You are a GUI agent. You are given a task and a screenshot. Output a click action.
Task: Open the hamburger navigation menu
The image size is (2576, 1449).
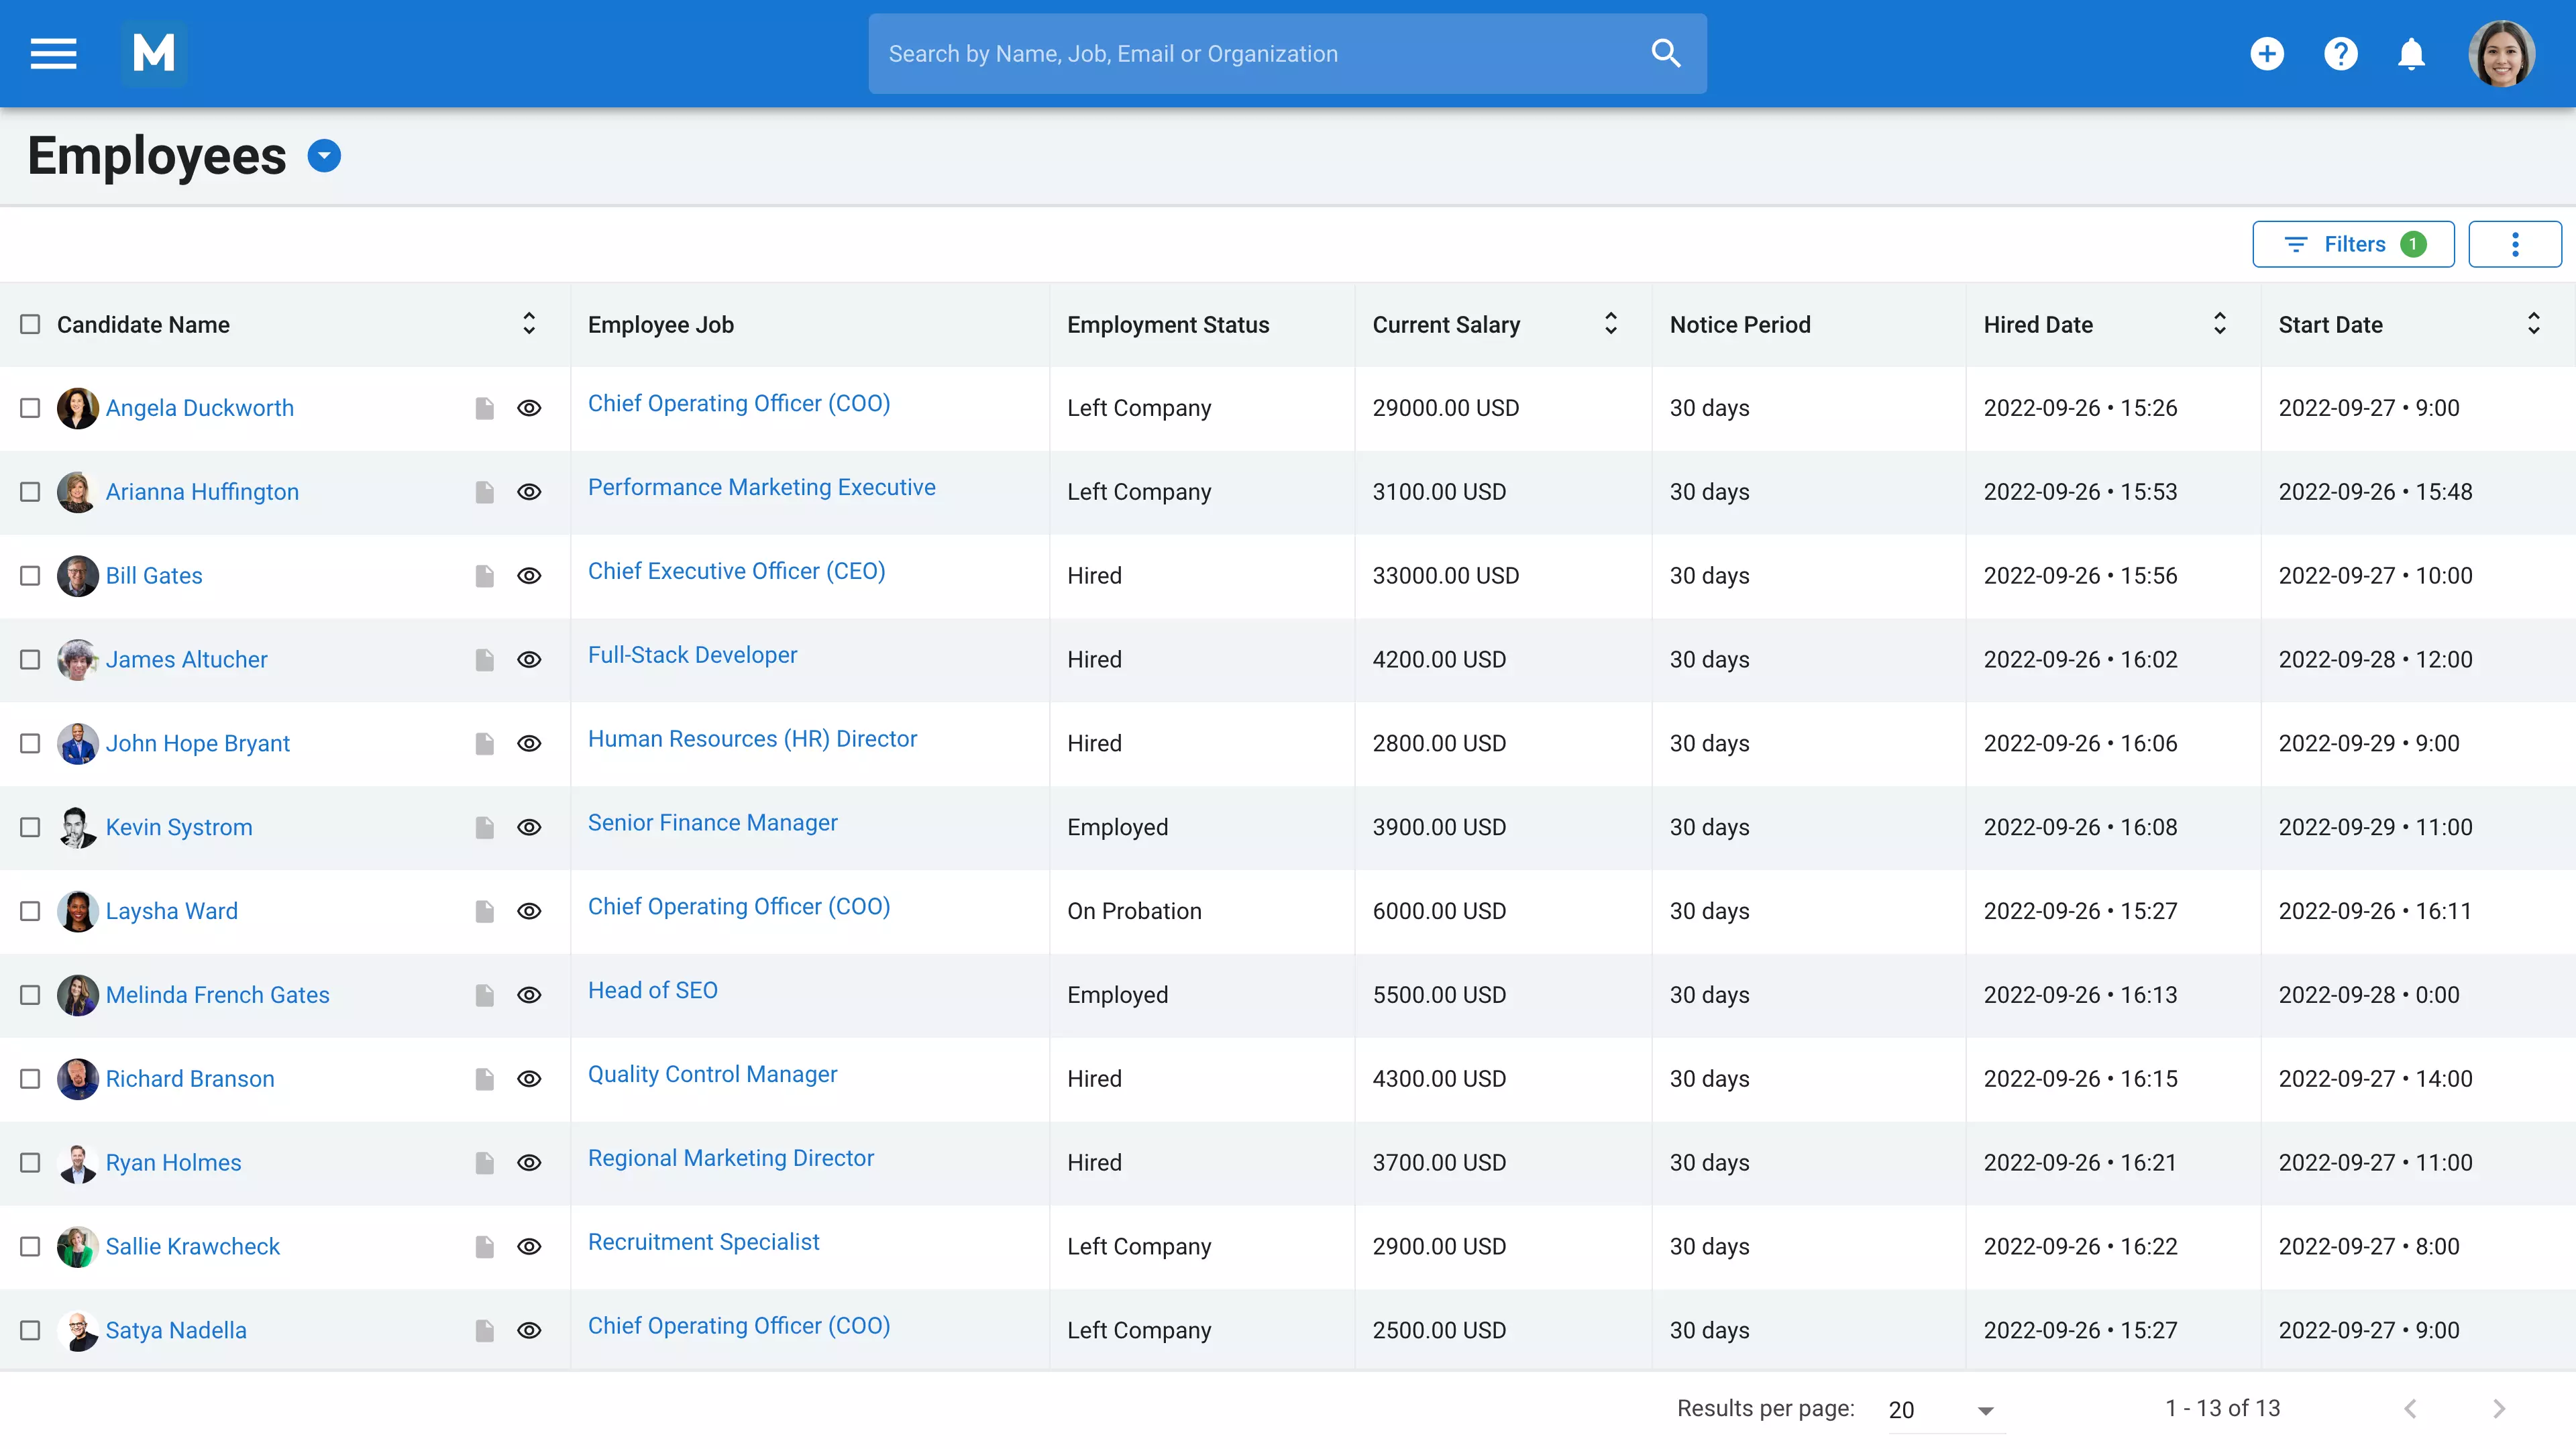(x=53, y=53)
